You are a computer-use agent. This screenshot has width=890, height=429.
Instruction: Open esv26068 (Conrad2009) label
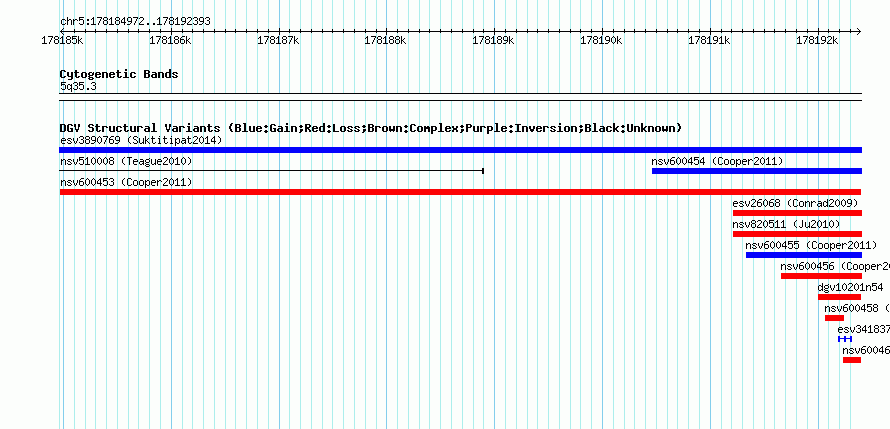795,203
